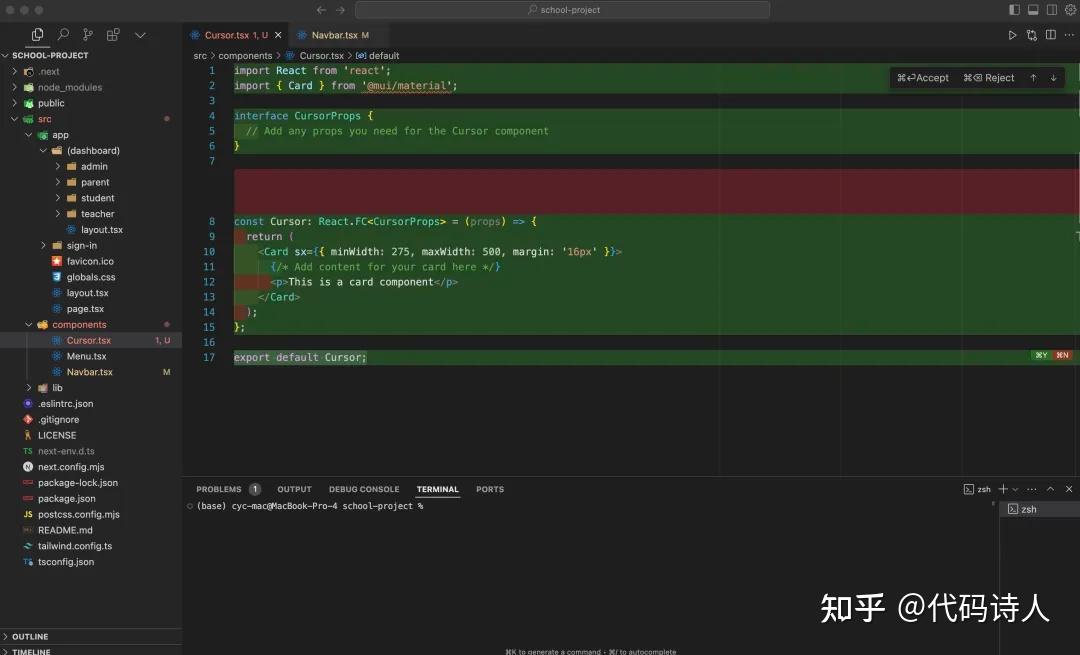Open the DEBUG CONSOLE tab
This screenshot has height=655, width=1080.
click(x=364, y=489)
